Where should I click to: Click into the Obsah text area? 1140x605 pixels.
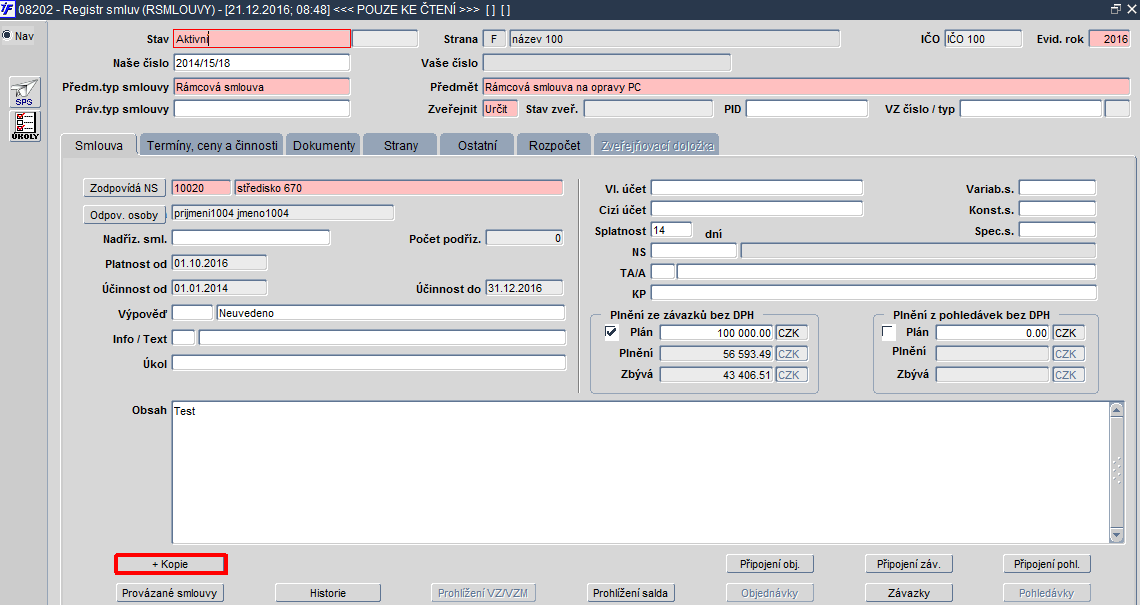click(x=641, y=473)
